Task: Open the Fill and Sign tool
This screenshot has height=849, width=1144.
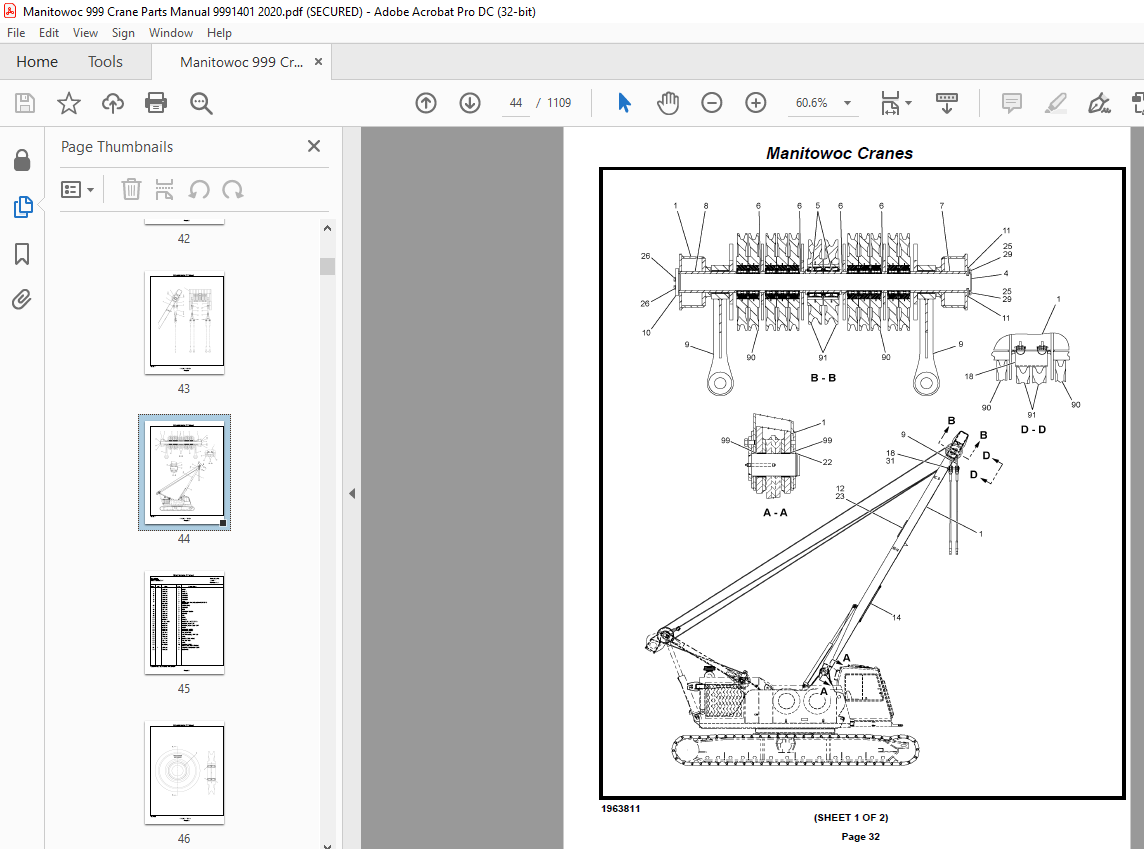Action: [1099, 103]
